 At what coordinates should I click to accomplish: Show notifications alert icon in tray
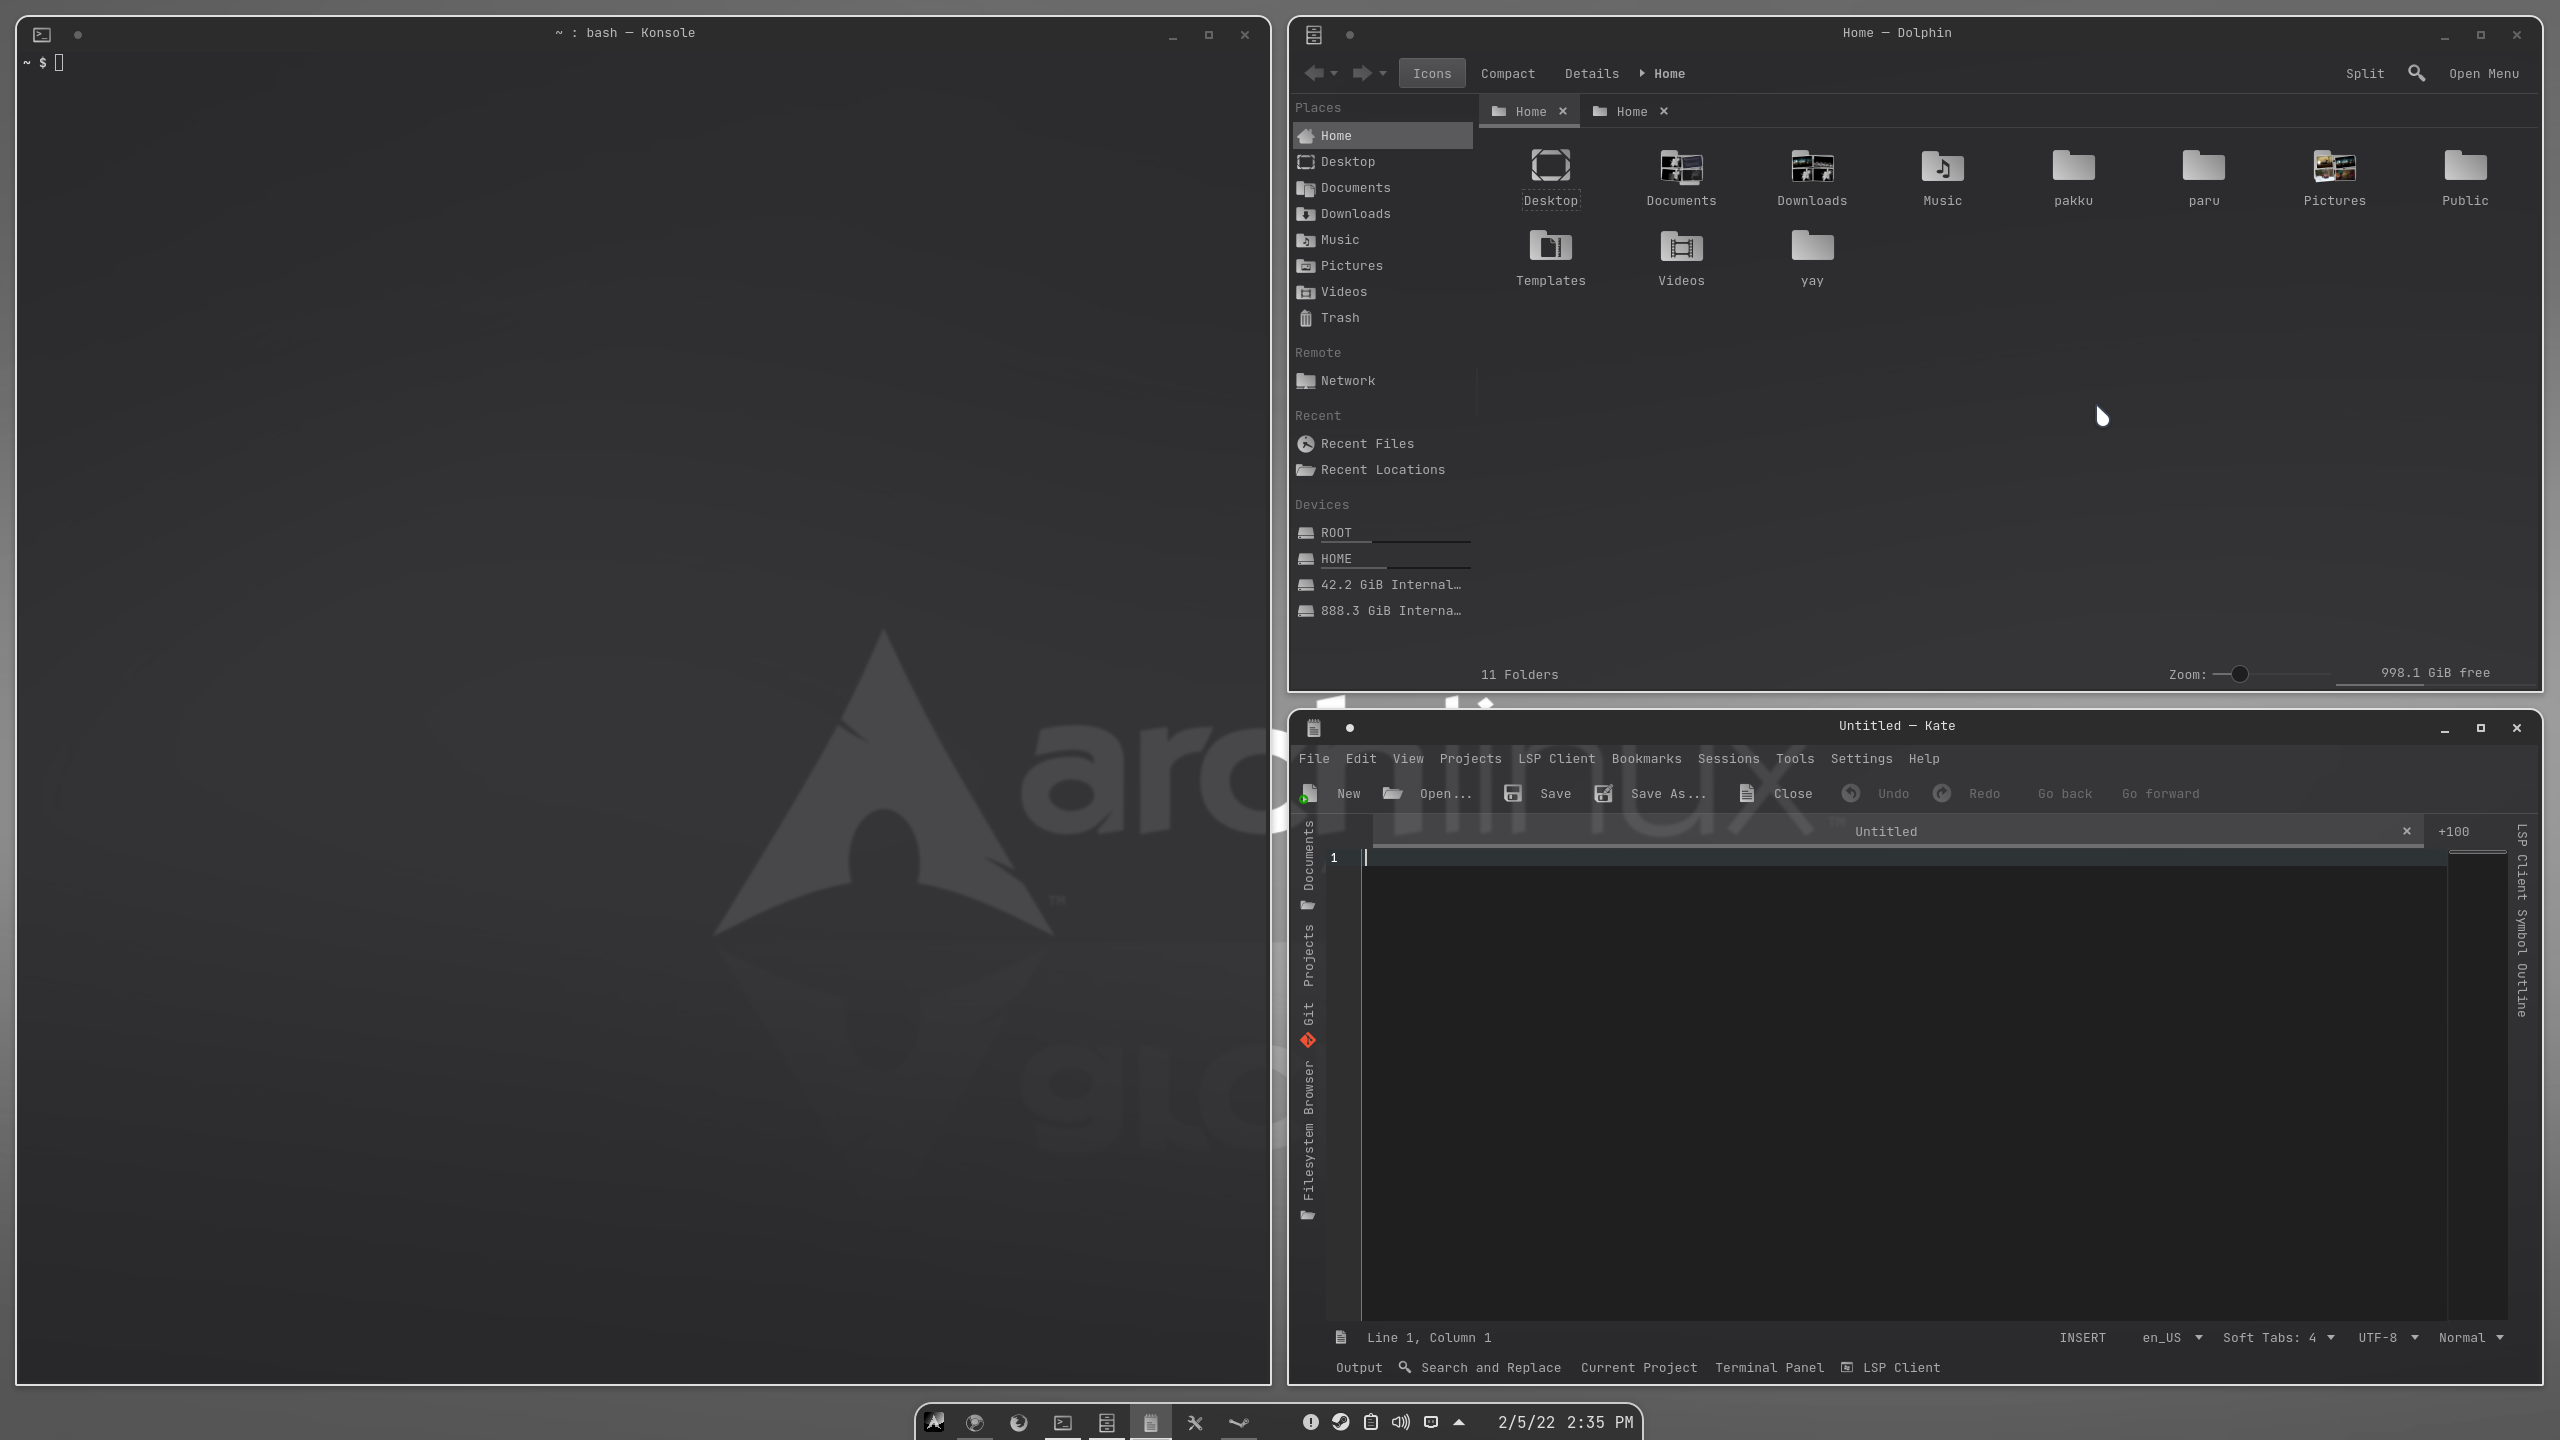1311,1422
